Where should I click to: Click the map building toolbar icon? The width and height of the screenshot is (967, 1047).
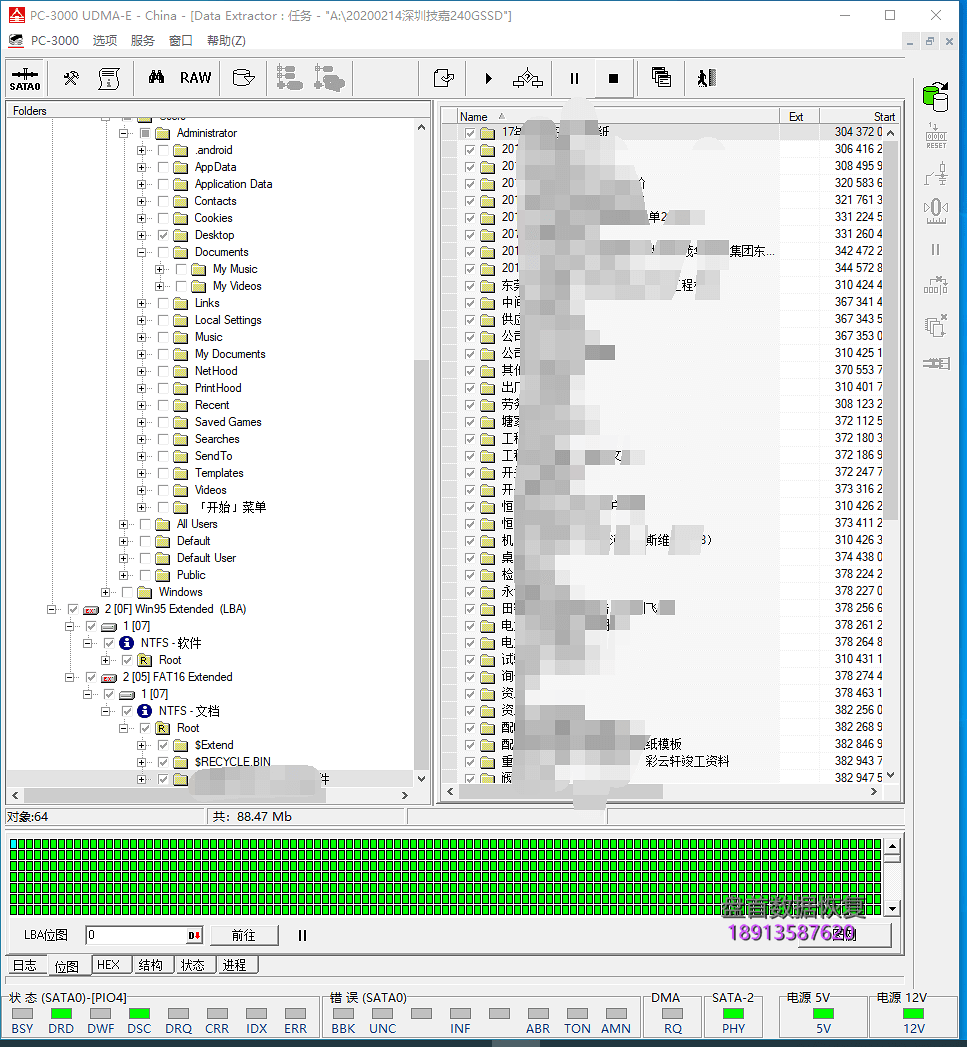(528, 79)
